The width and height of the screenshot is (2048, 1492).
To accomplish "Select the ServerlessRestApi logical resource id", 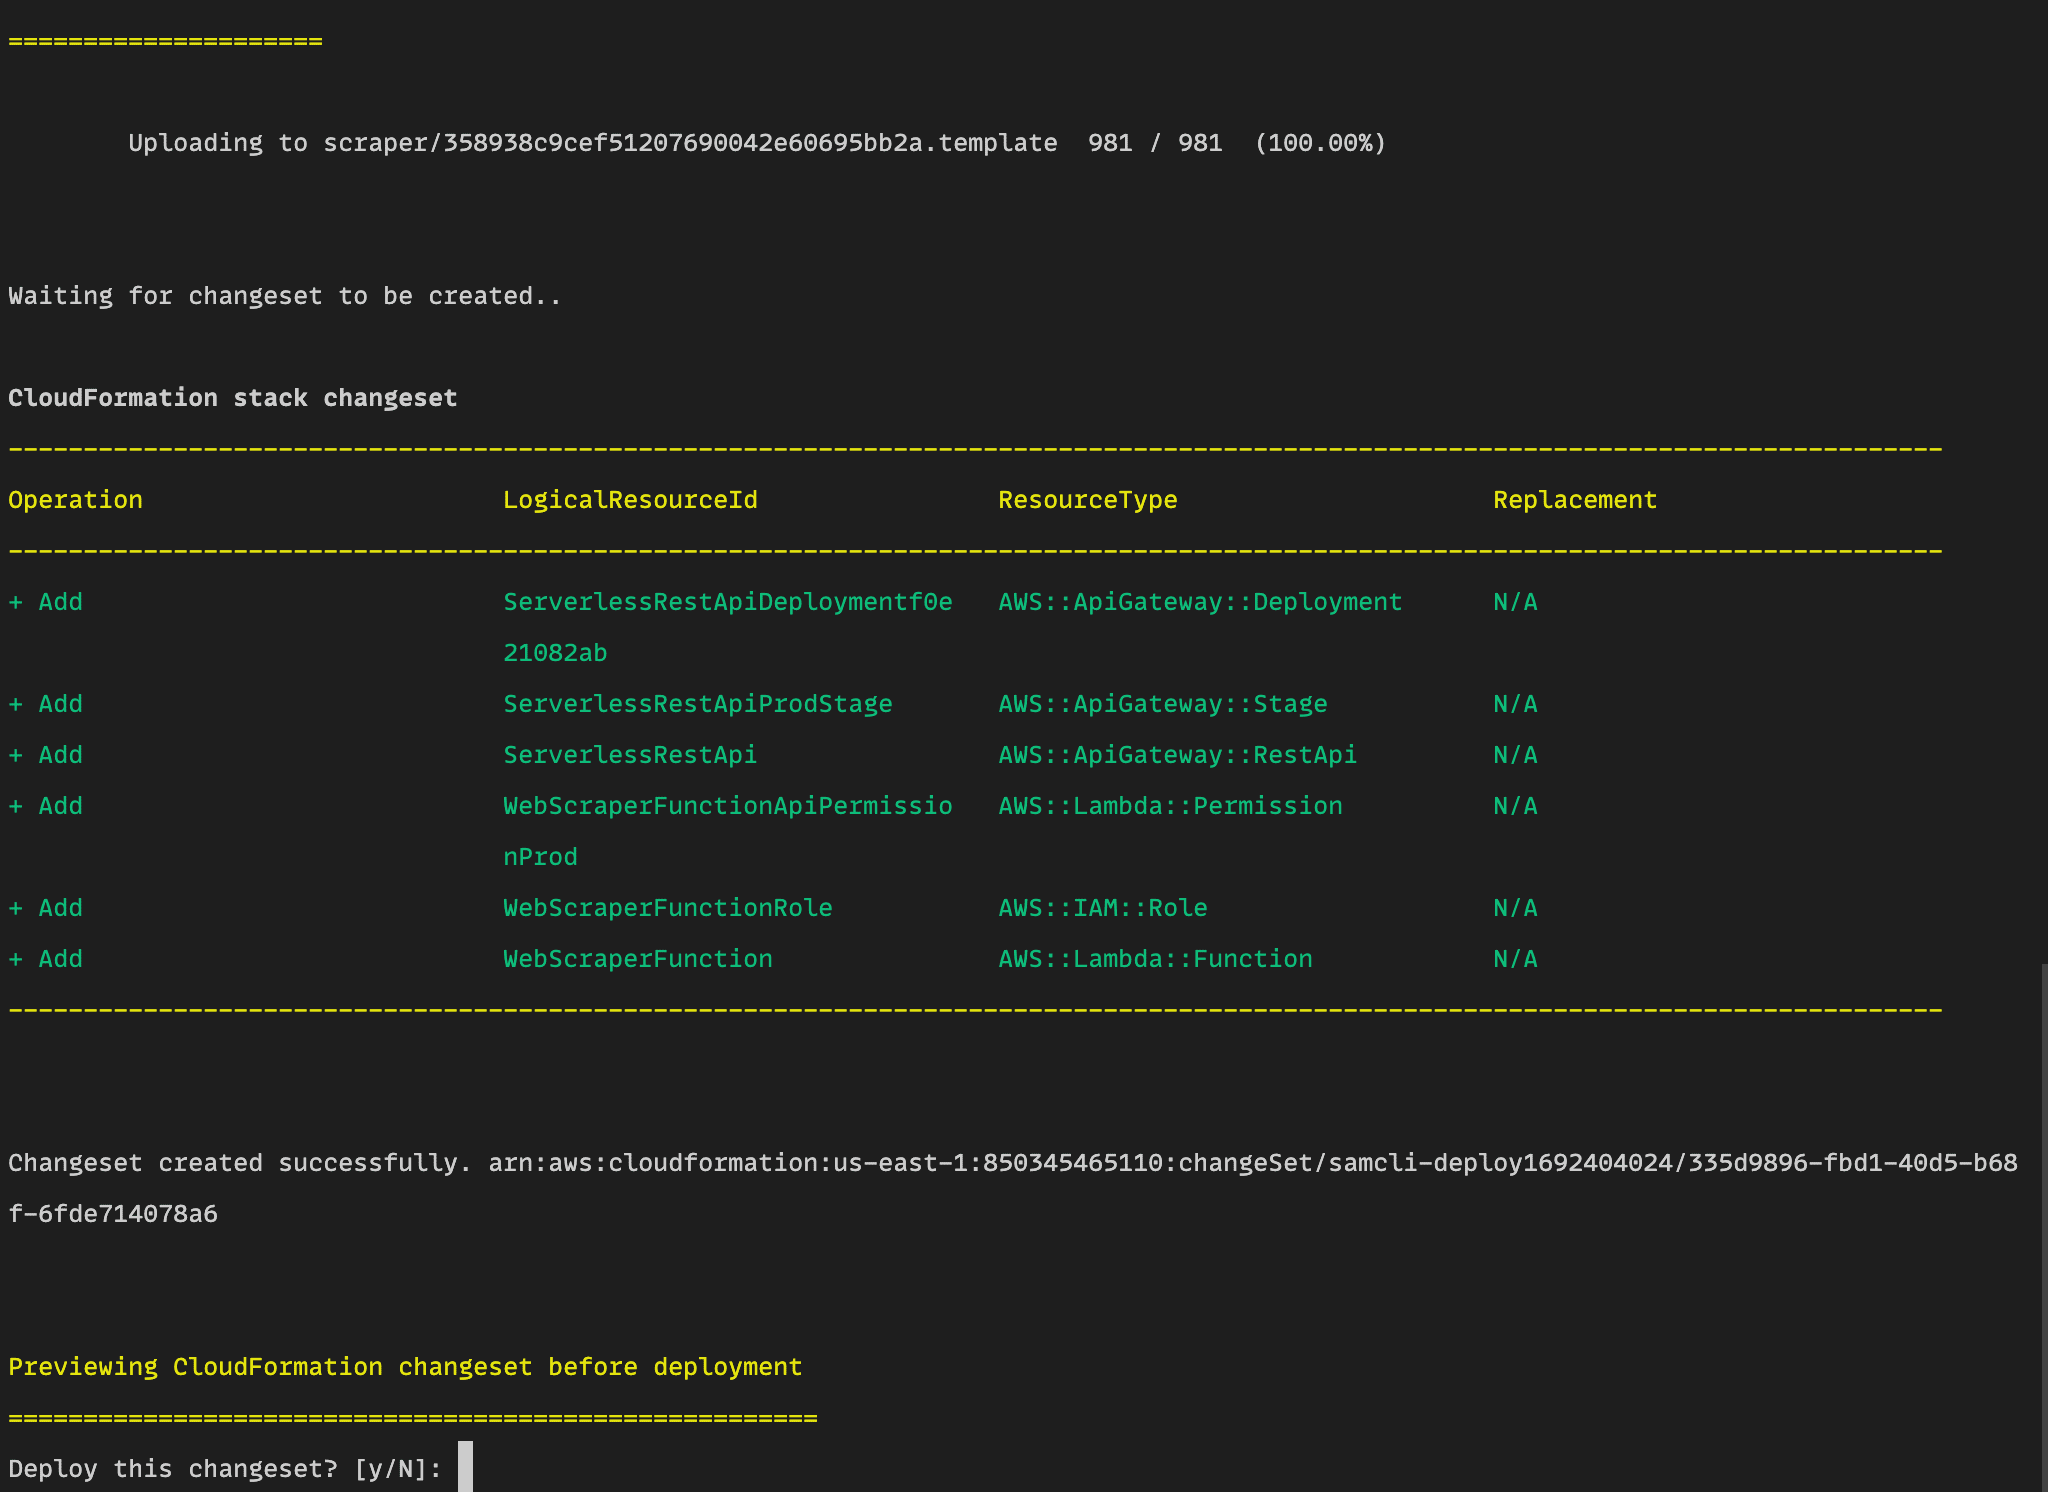I will (x=629, y=754).
